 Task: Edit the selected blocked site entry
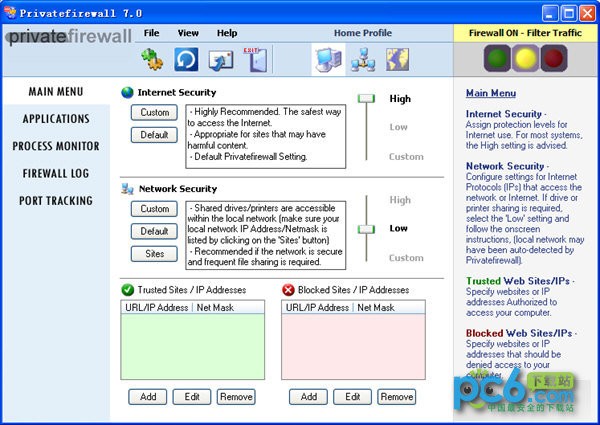click(x=352, y=397)
